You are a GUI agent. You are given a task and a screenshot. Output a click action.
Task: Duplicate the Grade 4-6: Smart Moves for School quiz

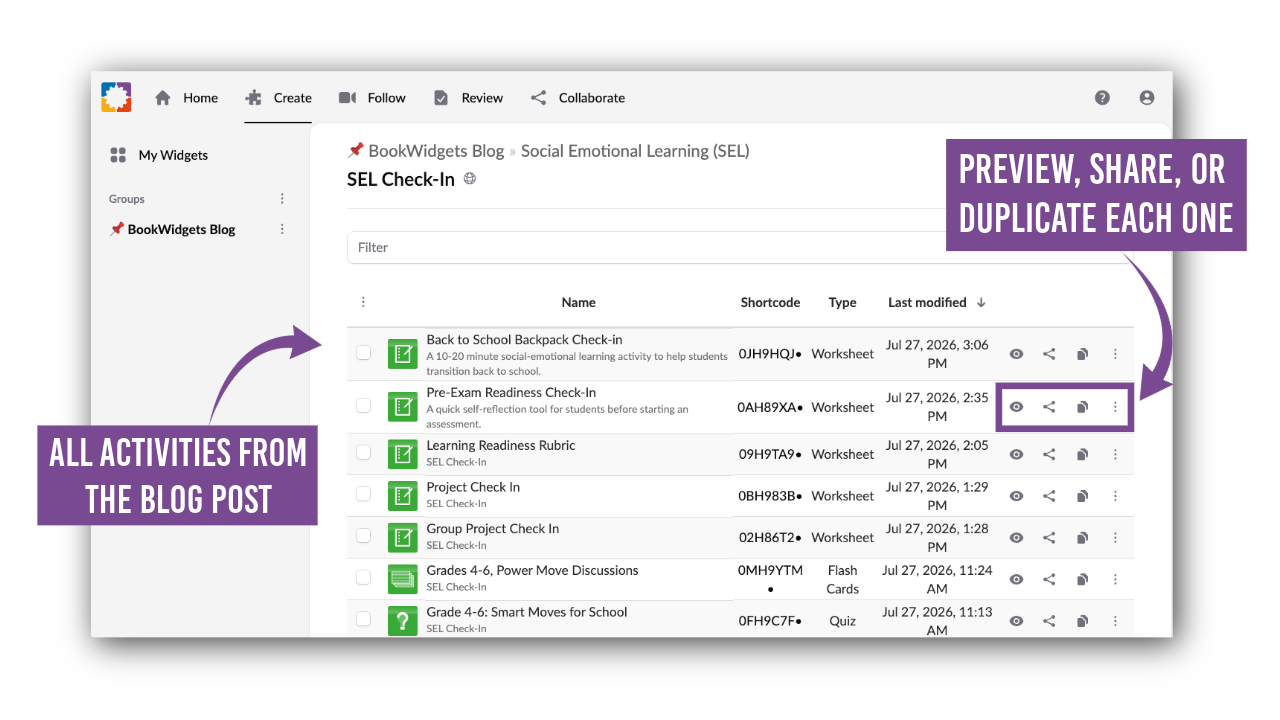click(1082, 621)
